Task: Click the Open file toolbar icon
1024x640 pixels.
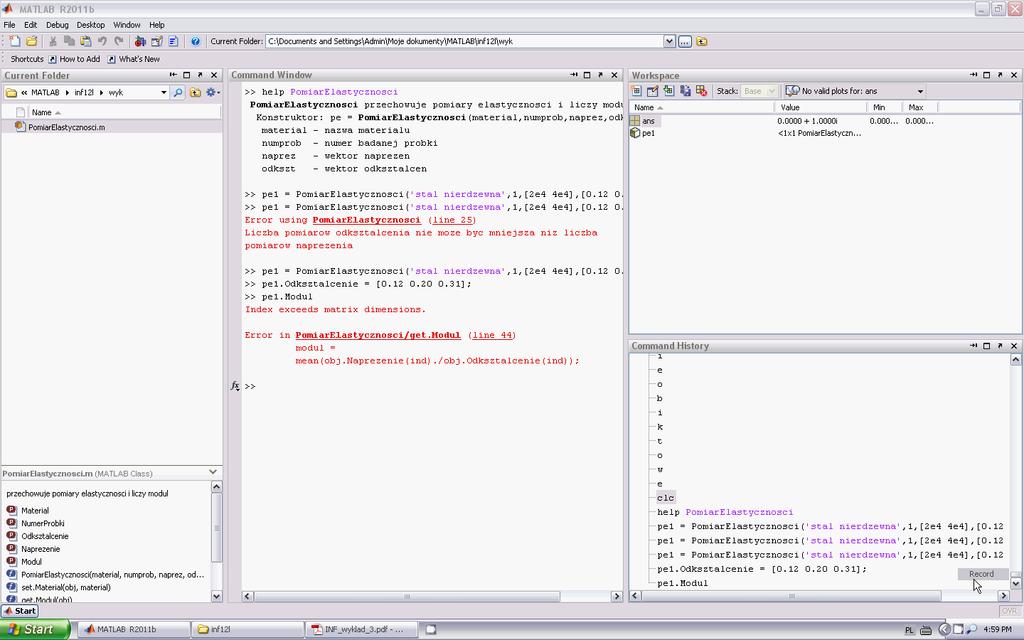Action: [x=31, y=41]
